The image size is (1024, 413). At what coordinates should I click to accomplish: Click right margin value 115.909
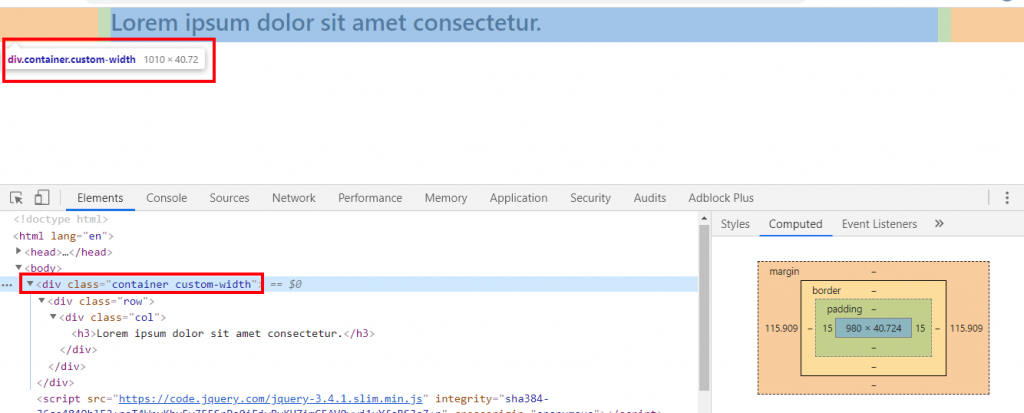click(966, 329)
